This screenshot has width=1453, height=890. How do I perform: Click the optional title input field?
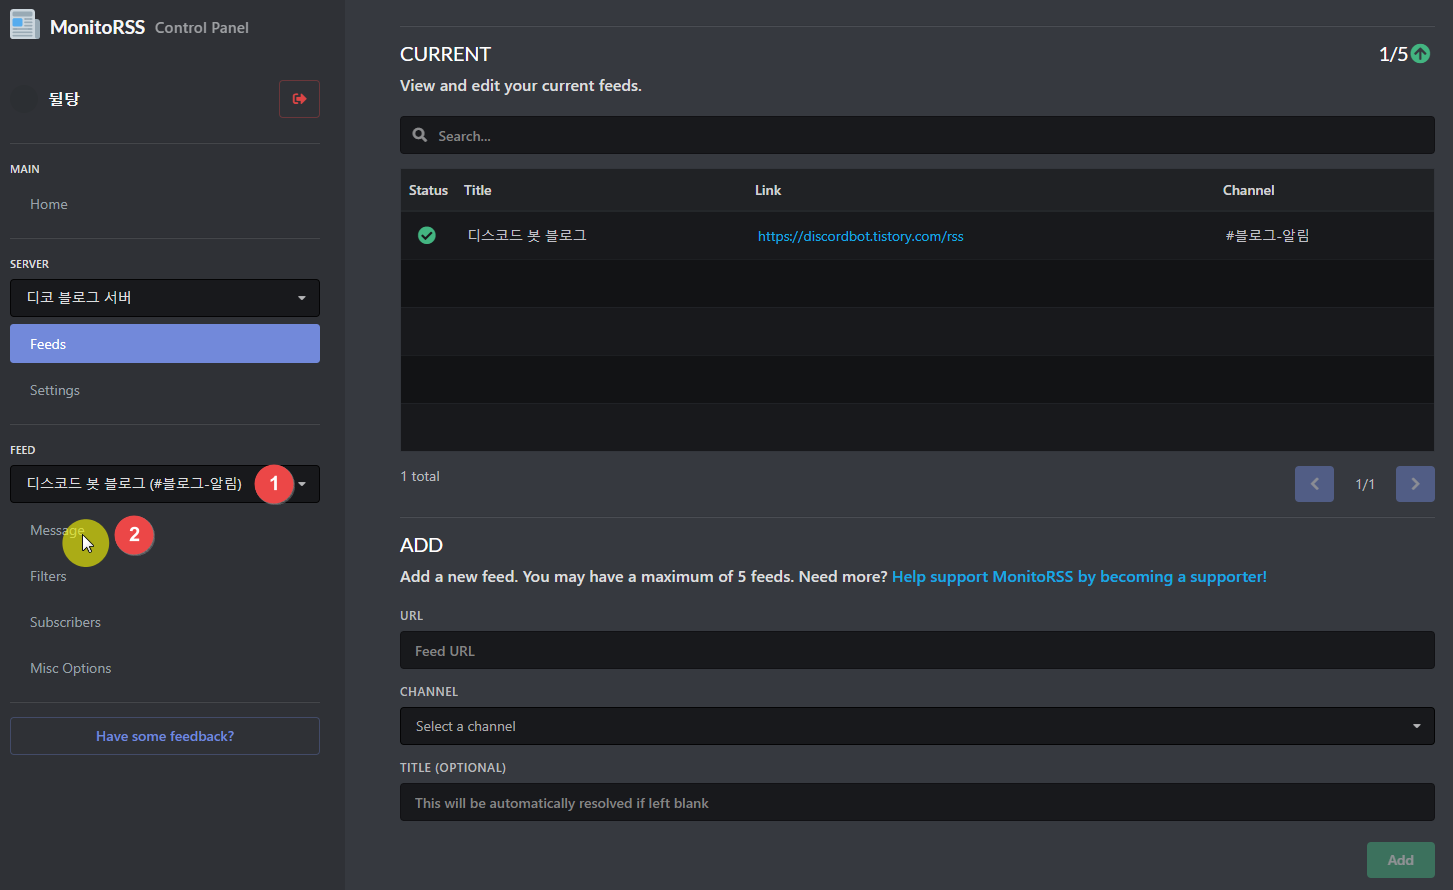[x=917, y=802]
